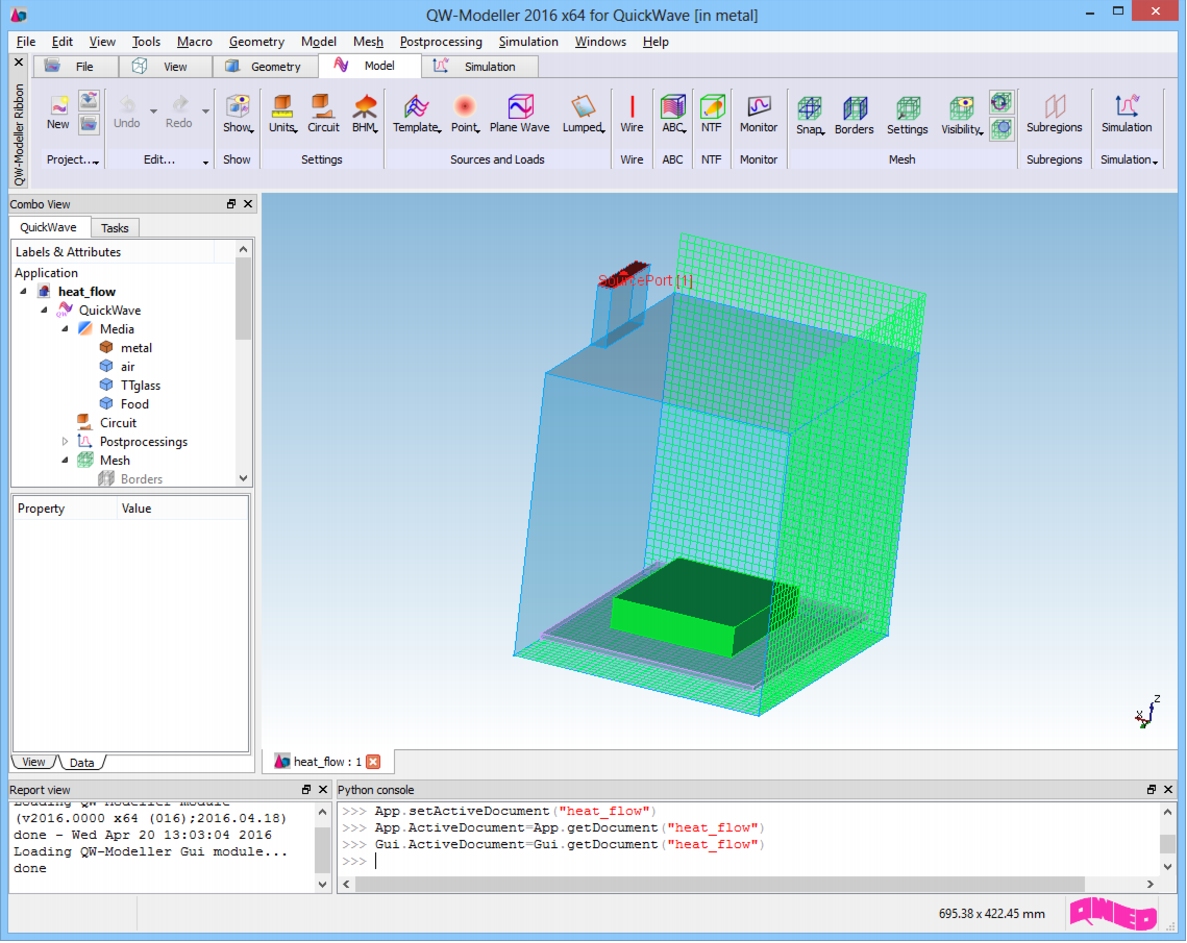This screenshot has height=943, width=1187.
Task: Click the upper small mesh icon beside Visibility
Action: [1001, 102]
